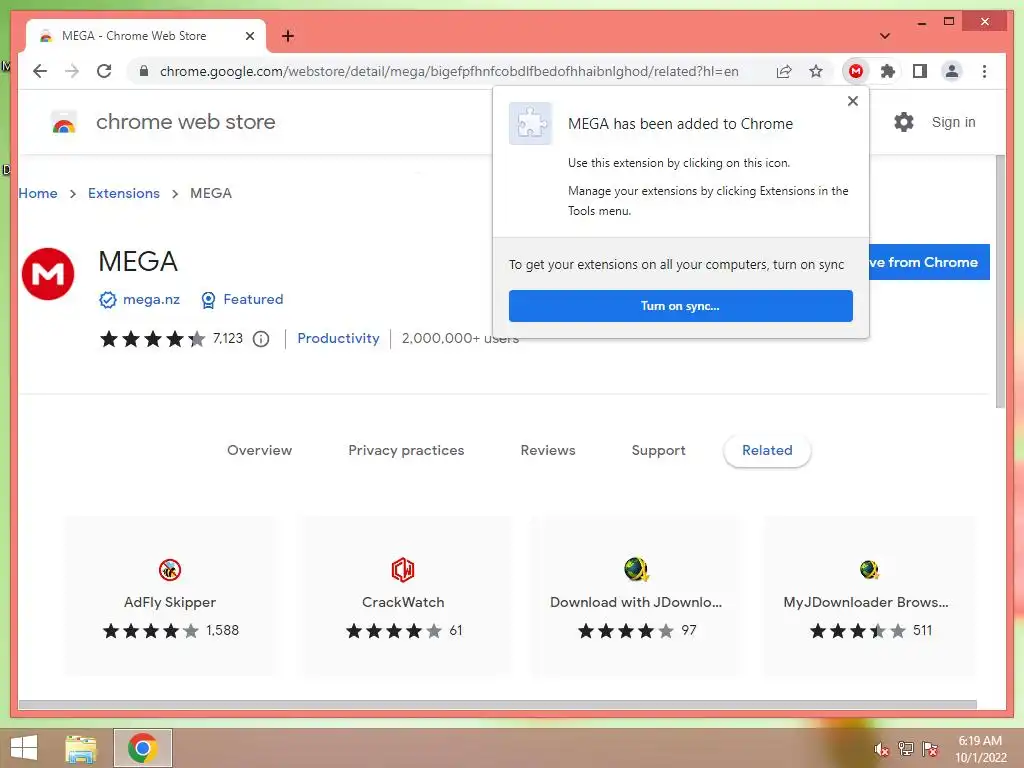Image resolution: width=1024 pixels, height=768 pixels.
Task: Click the MEGA extension icon in toolbar
Action: point(856,71)
